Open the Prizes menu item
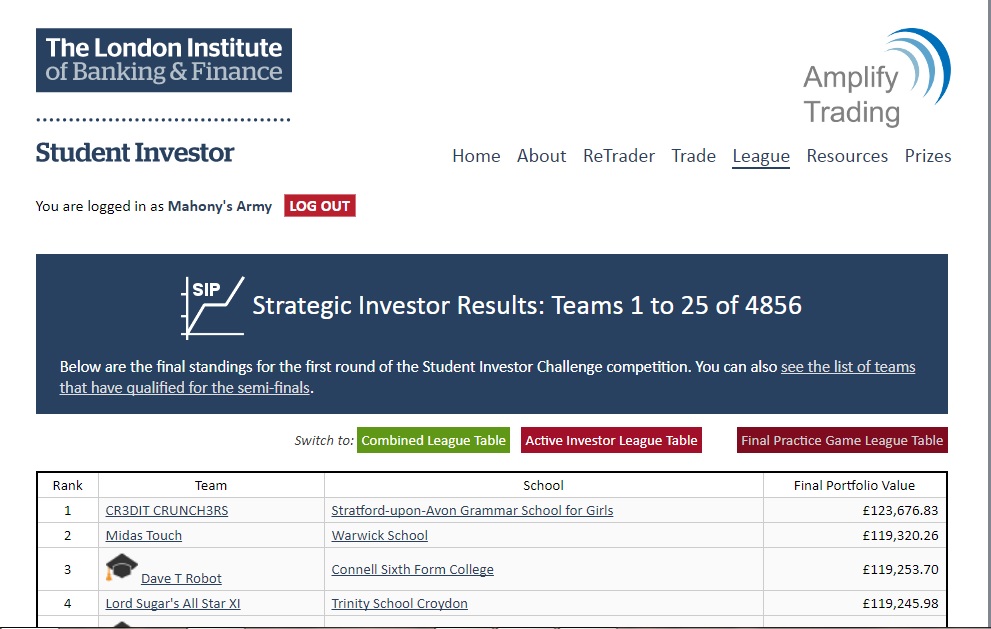991x629 pixels. click(x=928, y=156)
